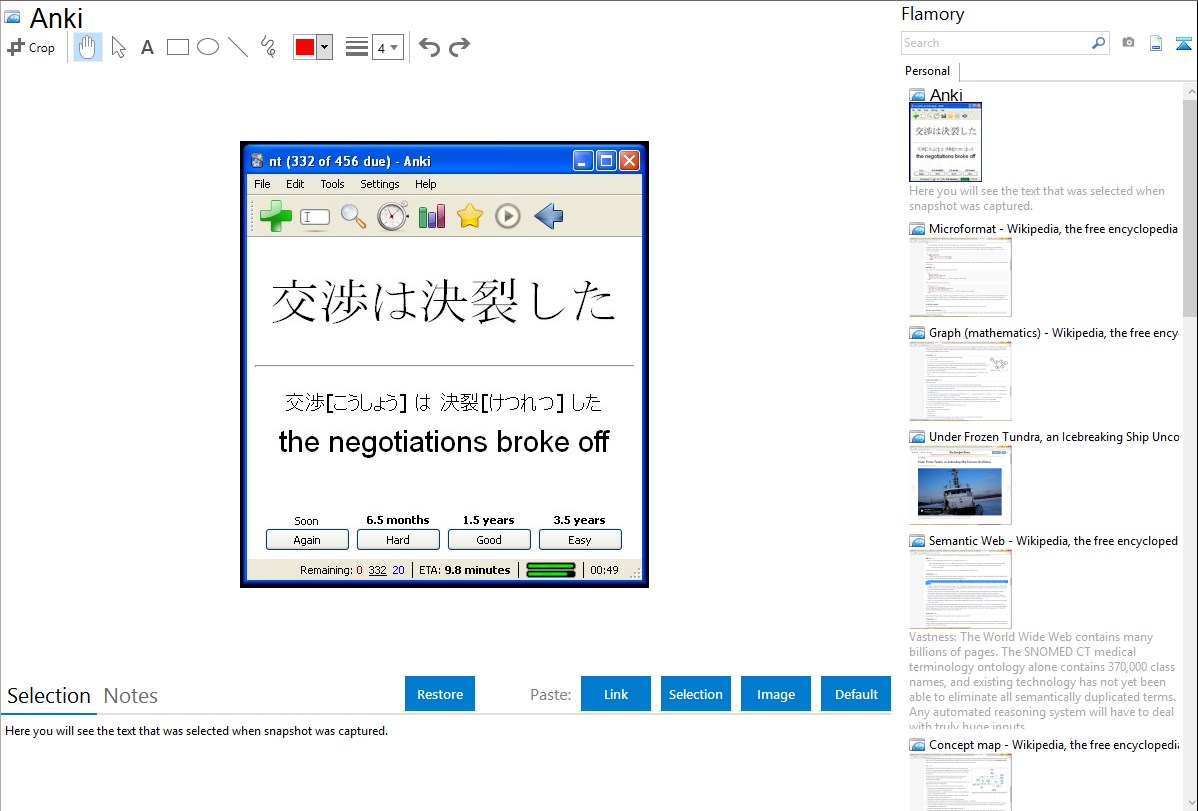Undo the last annotation
This screenshot has height=811, width=1198.
coord(429,47)
